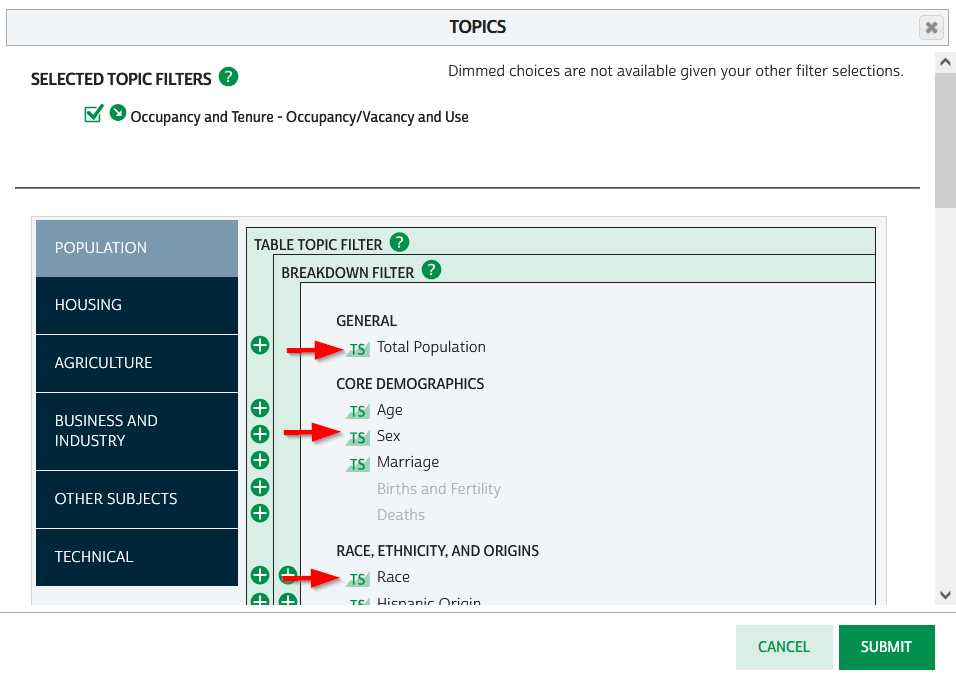Switch to the HOUSING category tab

coord(136,305)
